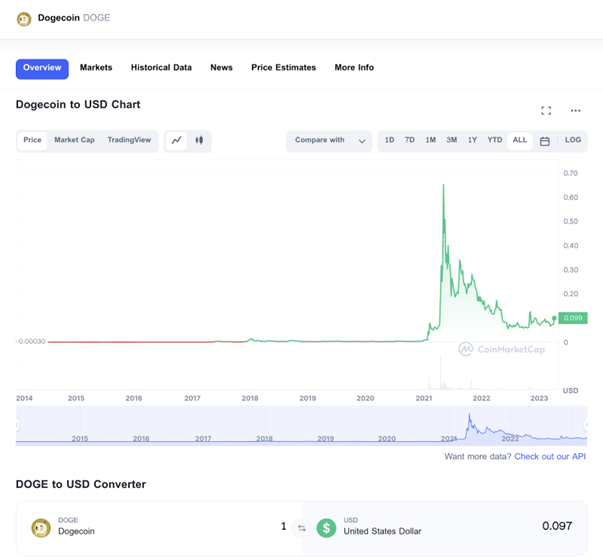Select the 1Y time range
Image resolution: width=603 pixels, height=560 pixels.
[x=472, y=140]
